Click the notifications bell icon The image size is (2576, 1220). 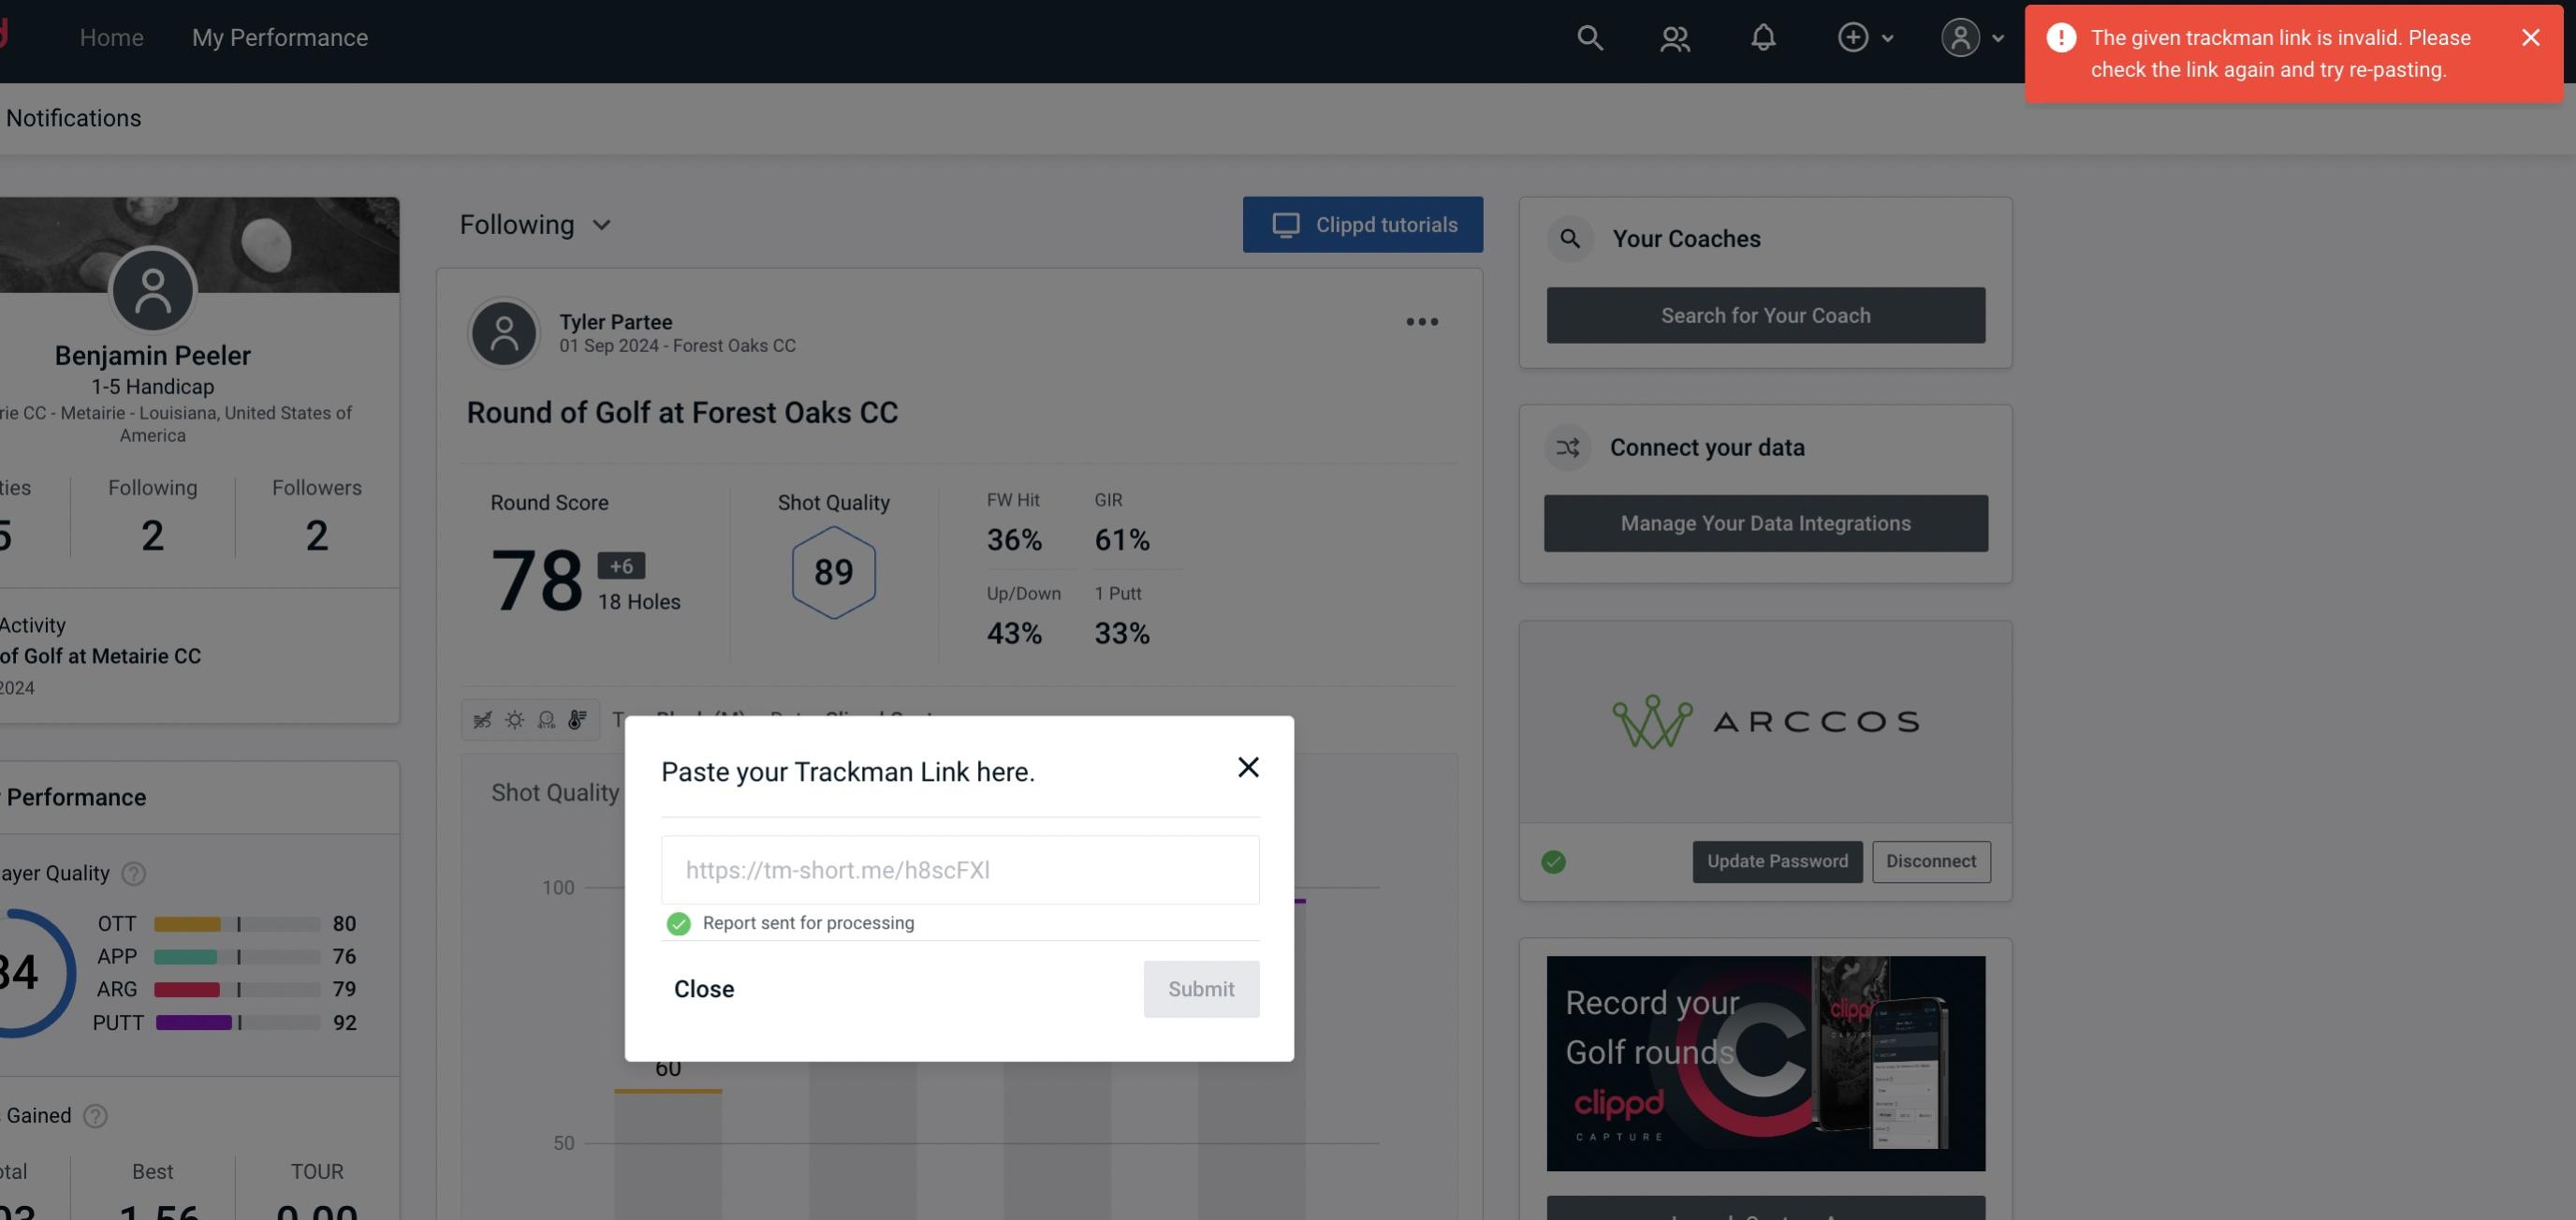tap(1763, 37)
